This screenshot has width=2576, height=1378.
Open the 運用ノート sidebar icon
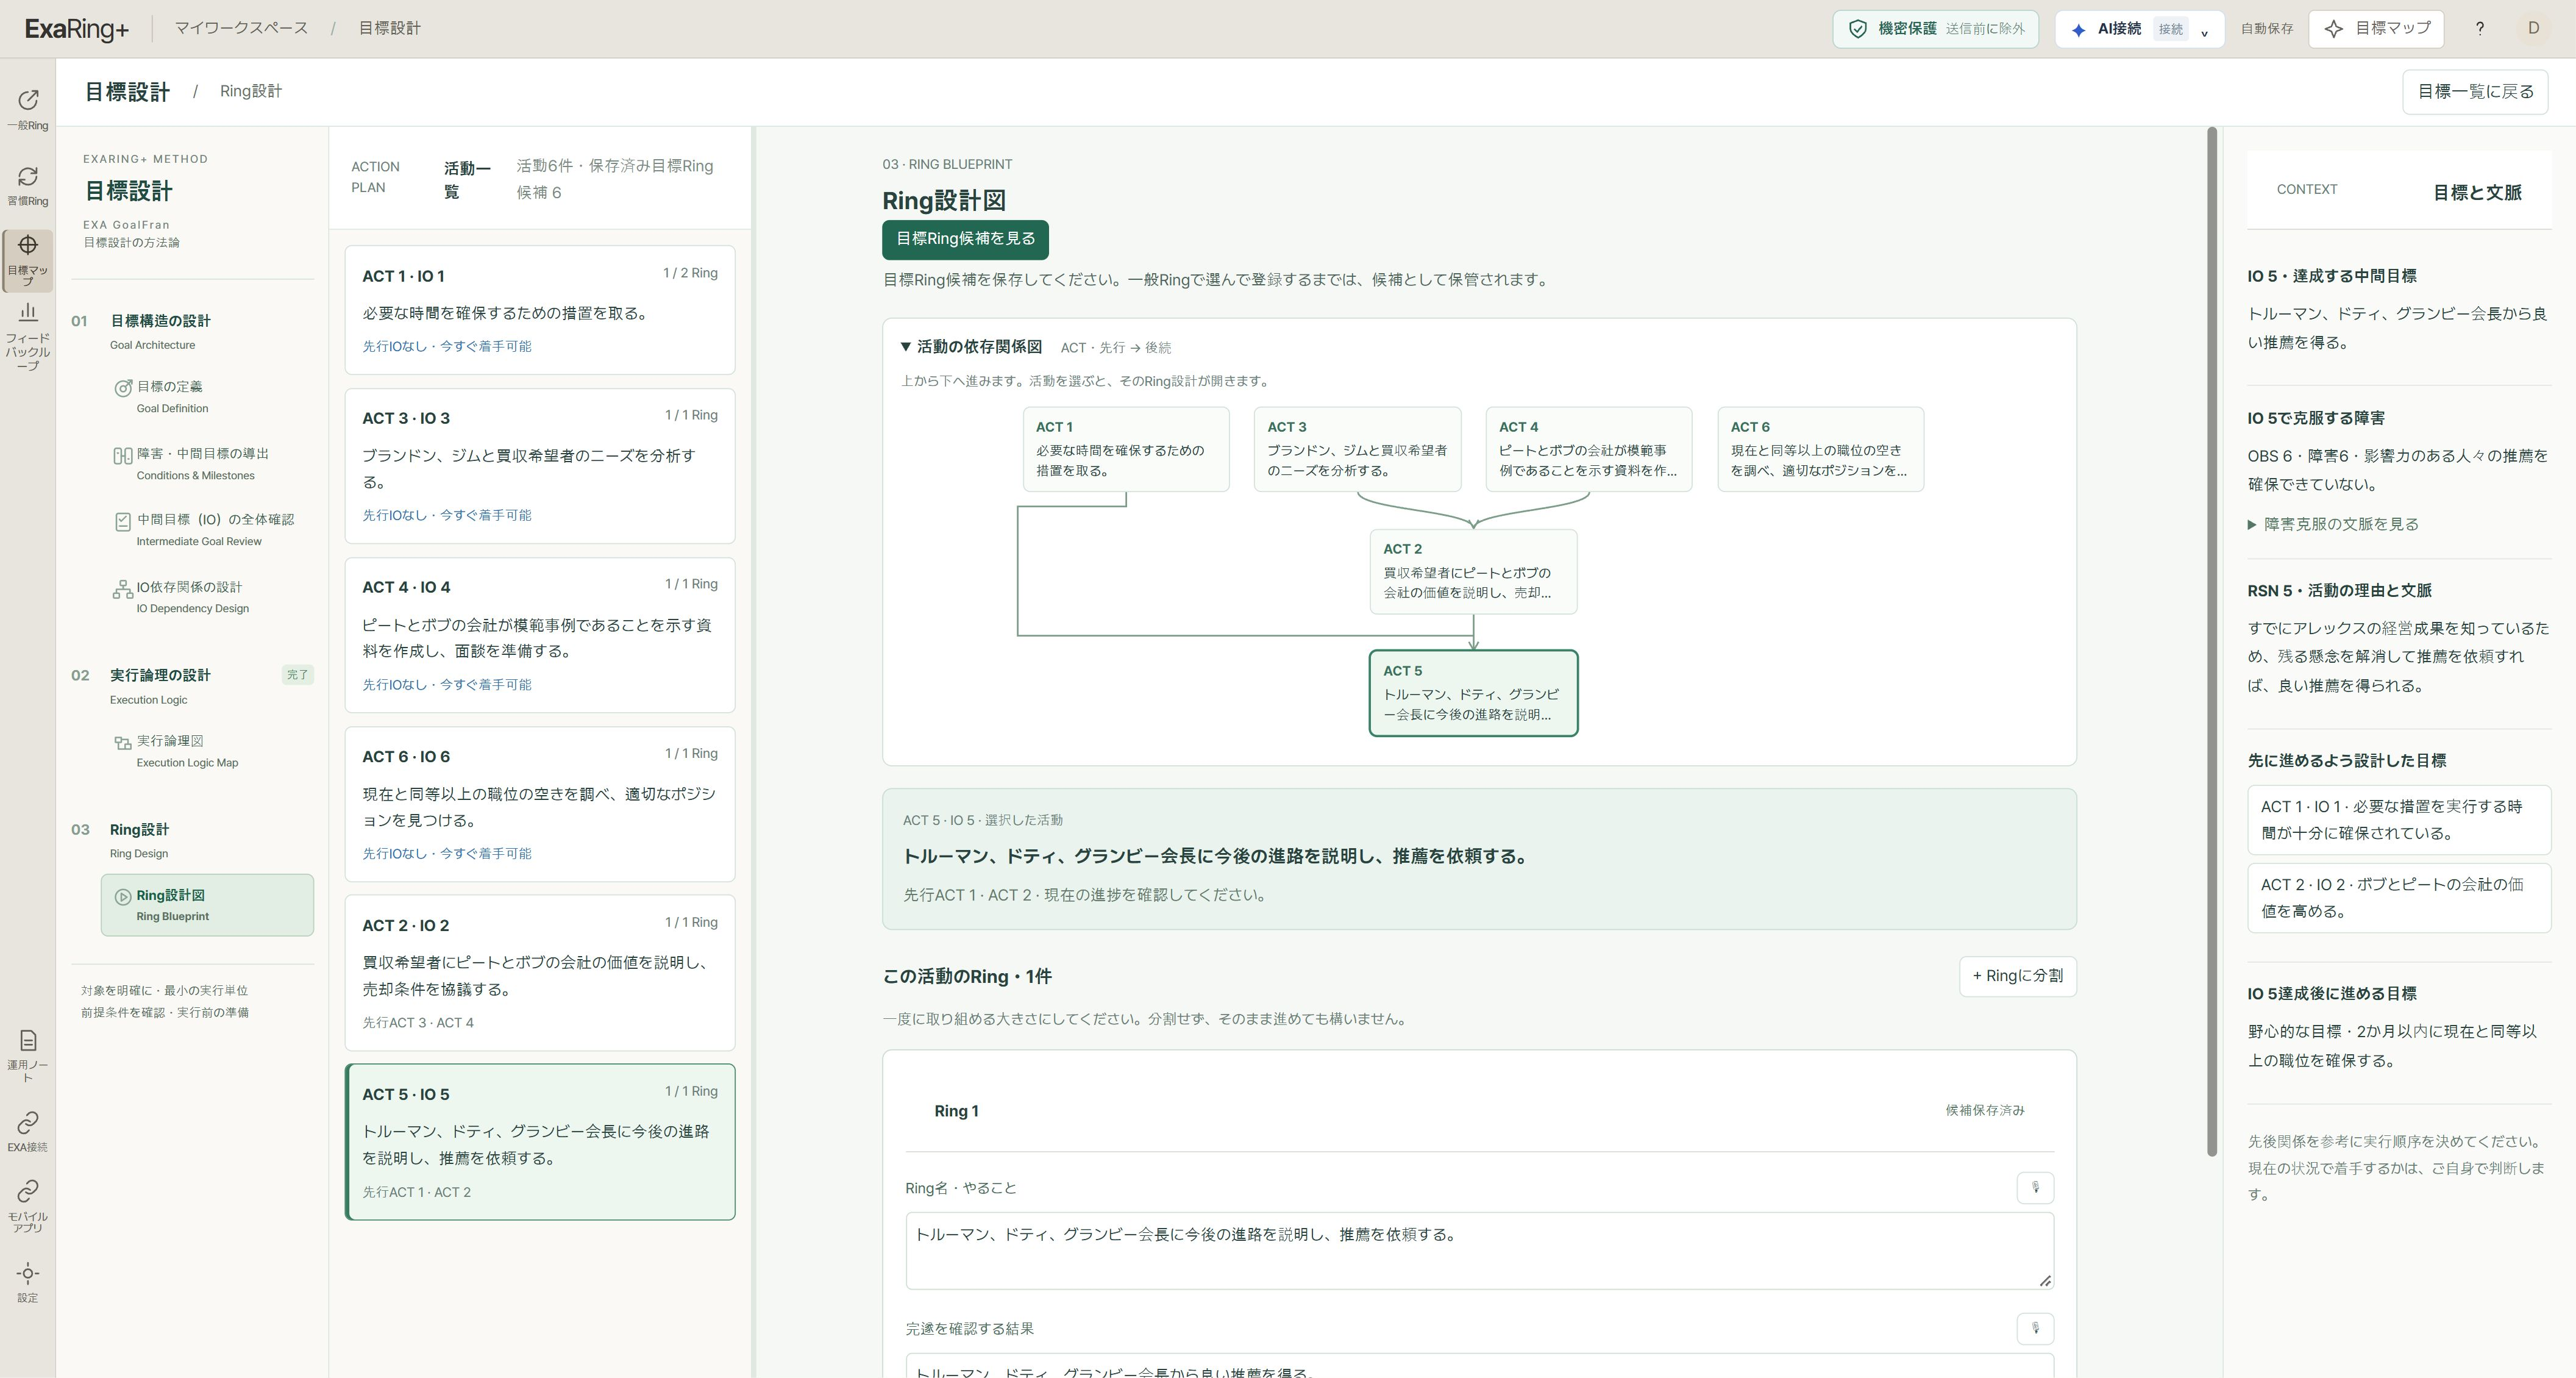pyautogui.click(x=28, y=1056)
